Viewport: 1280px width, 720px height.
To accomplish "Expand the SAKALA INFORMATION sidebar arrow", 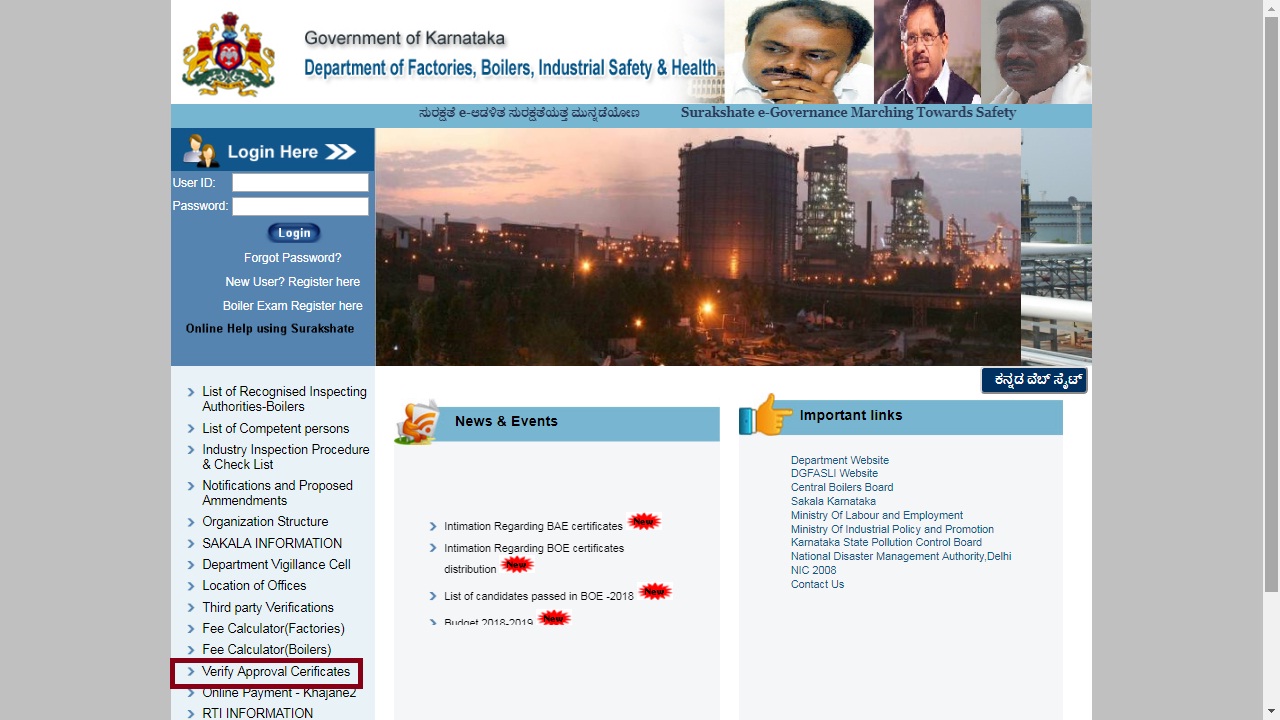I will pyautogui.click(x=192, y=543).
